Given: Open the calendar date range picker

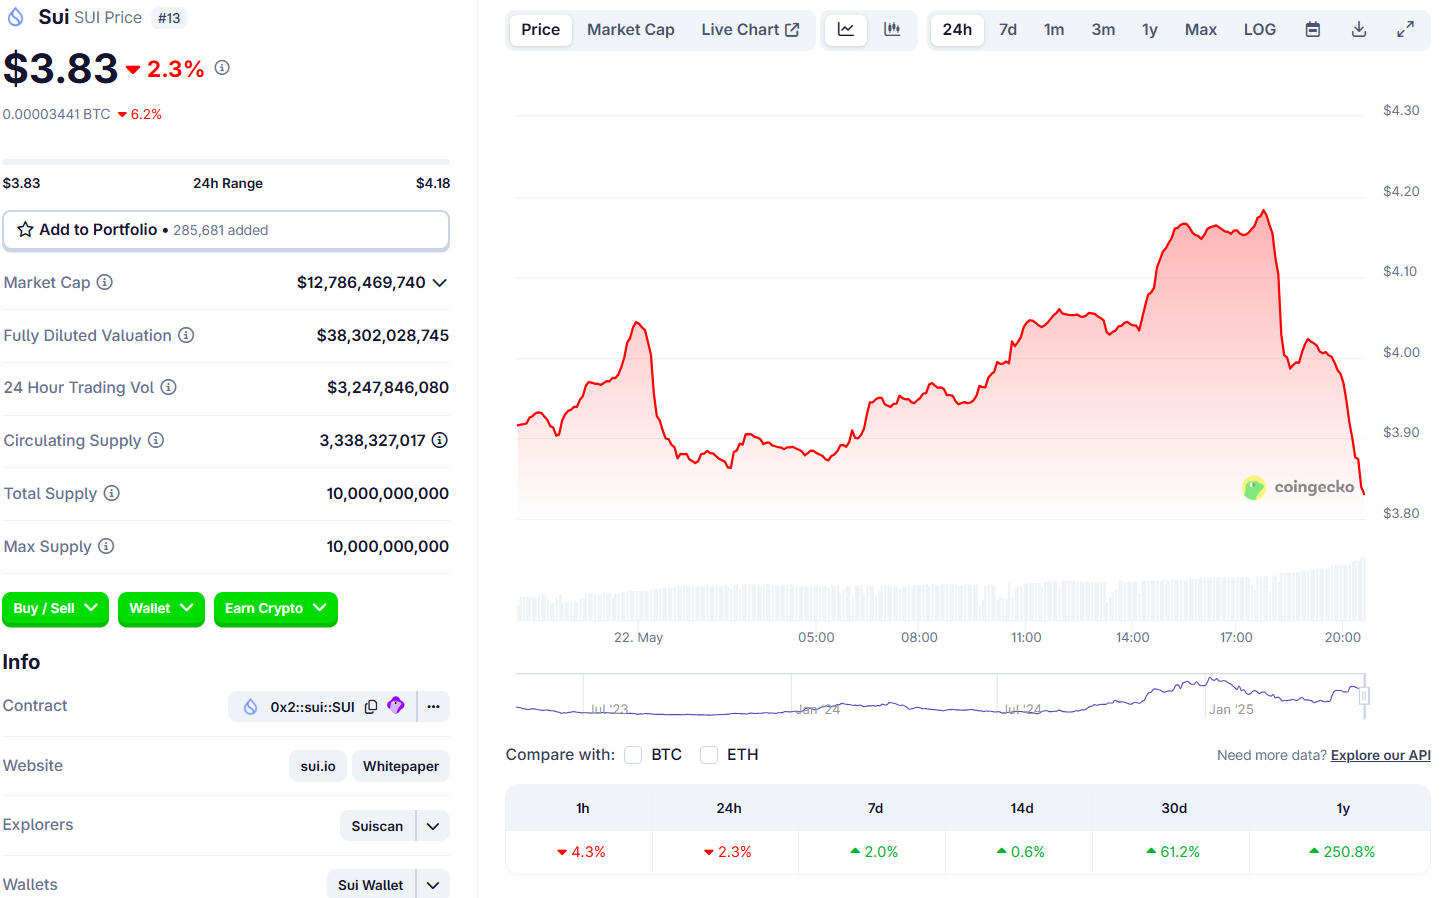Looking at the screenshot, I should click(x=1313, y=30).
